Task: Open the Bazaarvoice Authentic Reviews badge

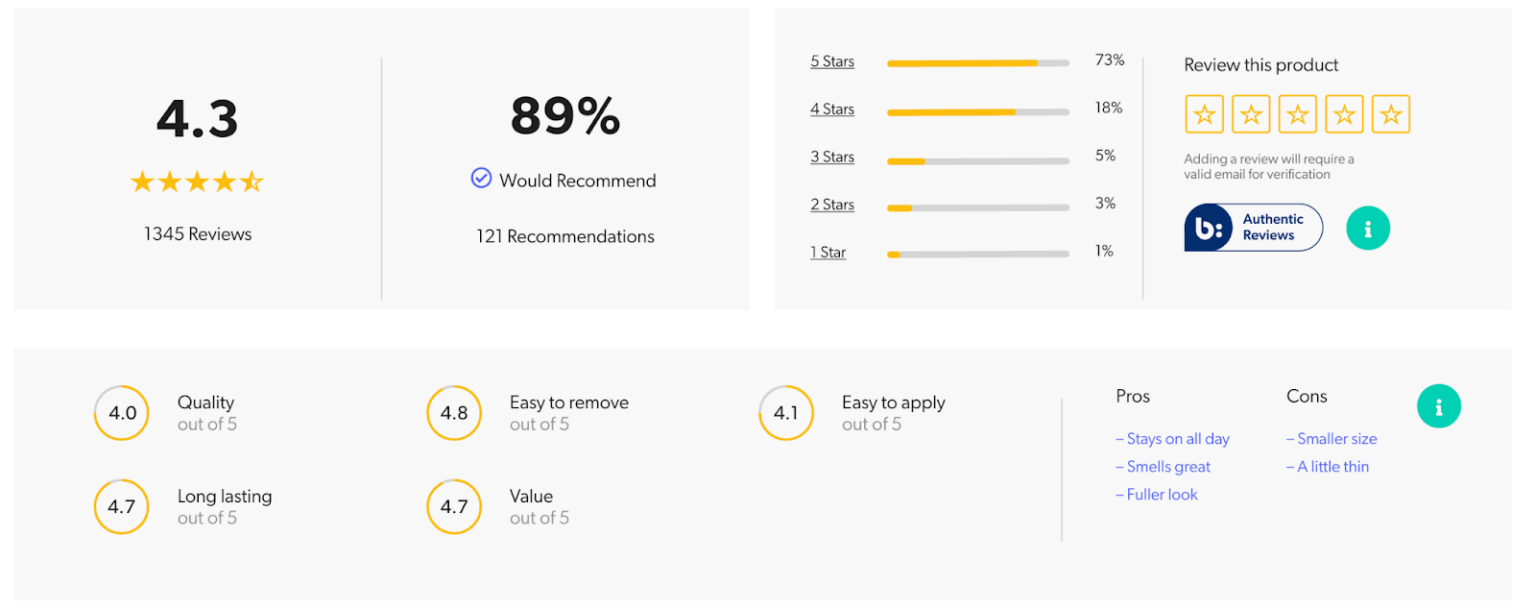Action: [x=1253, y=227]
